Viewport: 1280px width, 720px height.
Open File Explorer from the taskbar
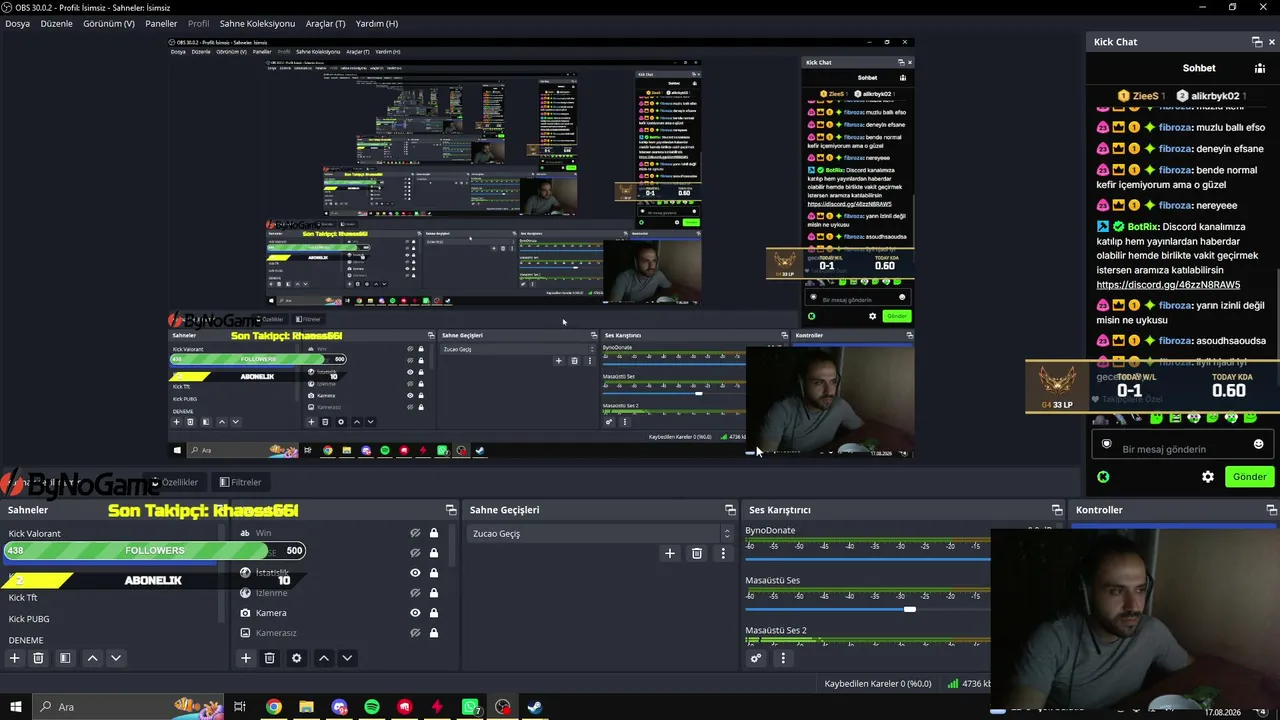[307, 707]
